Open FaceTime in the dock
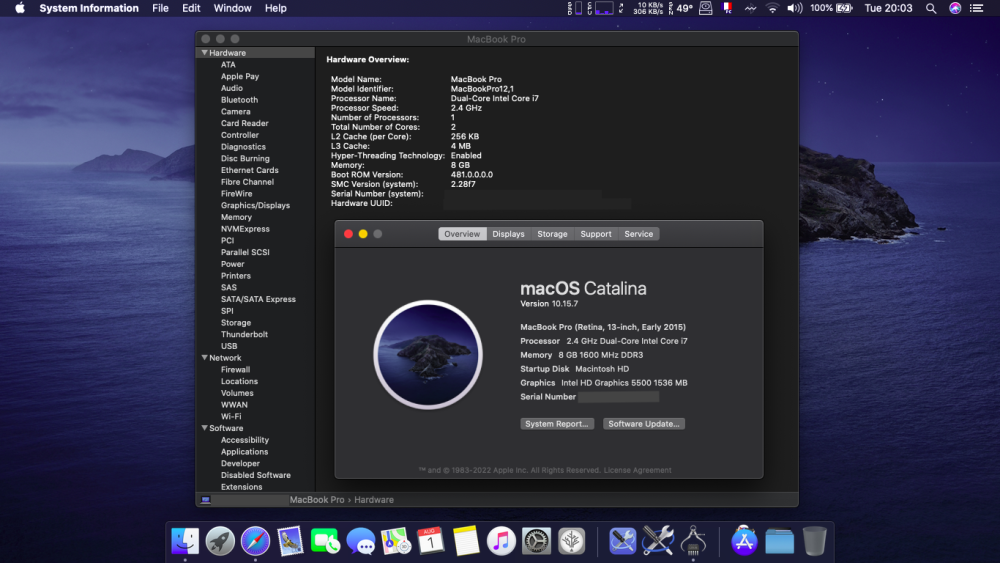This screenshot has width=1000, height=563. (x=325, y=541)
